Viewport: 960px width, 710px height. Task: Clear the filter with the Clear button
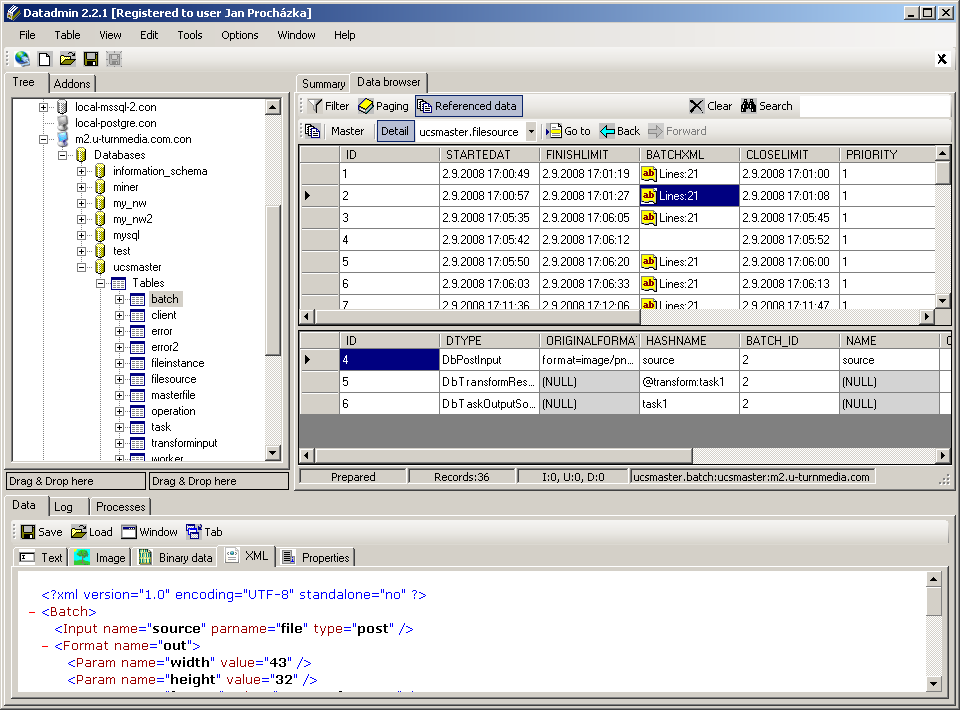pos(710,106)
